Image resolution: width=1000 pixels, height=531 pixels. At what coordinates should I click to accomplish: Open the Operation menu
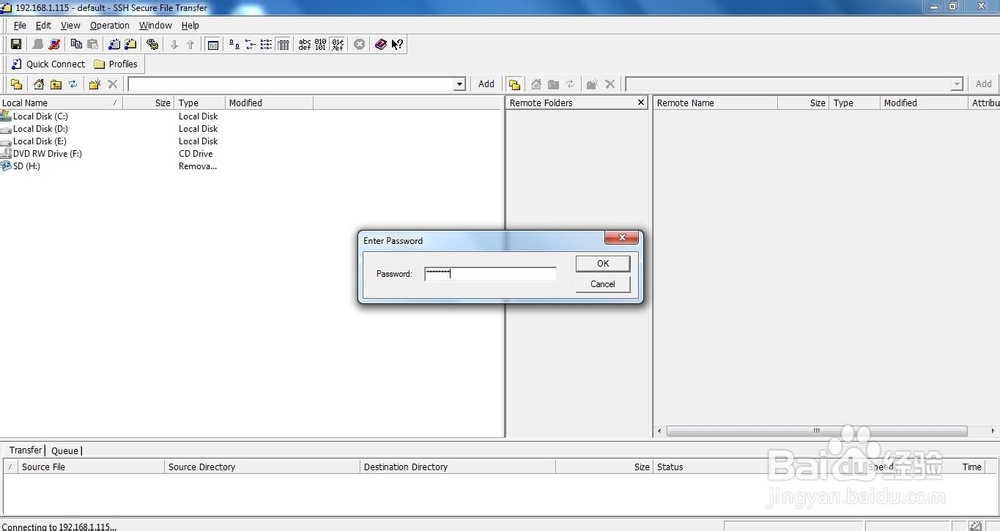pos(109,25)
